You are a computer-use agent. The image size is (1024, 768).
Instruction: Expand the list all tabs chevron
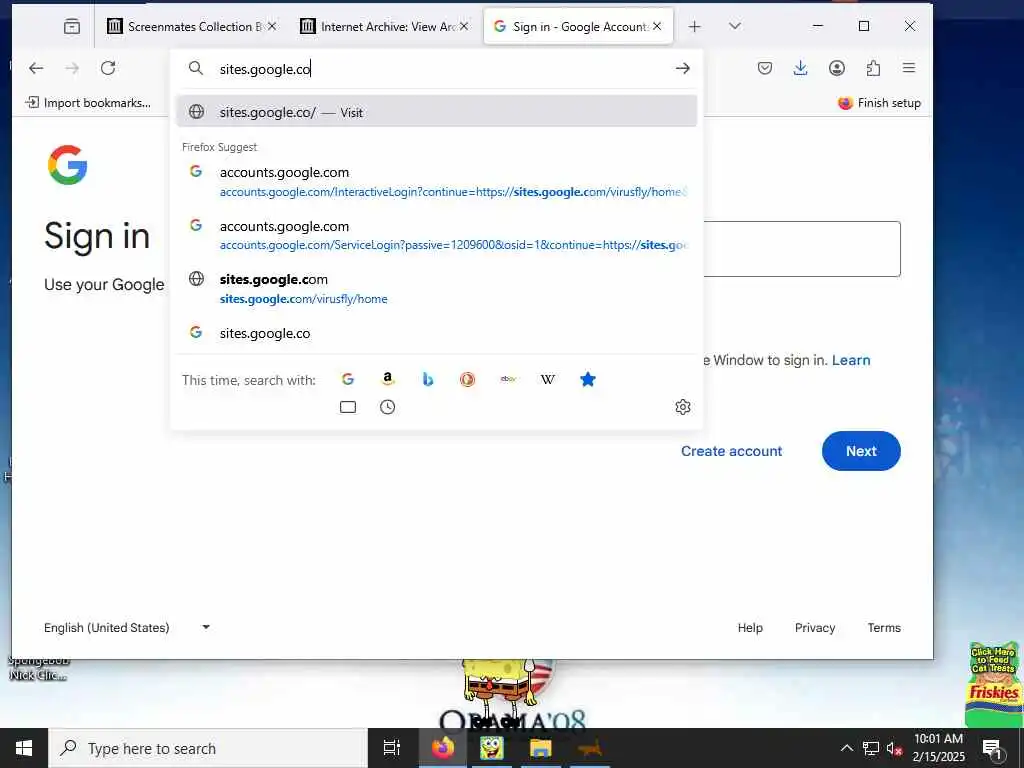coord(735,26)
